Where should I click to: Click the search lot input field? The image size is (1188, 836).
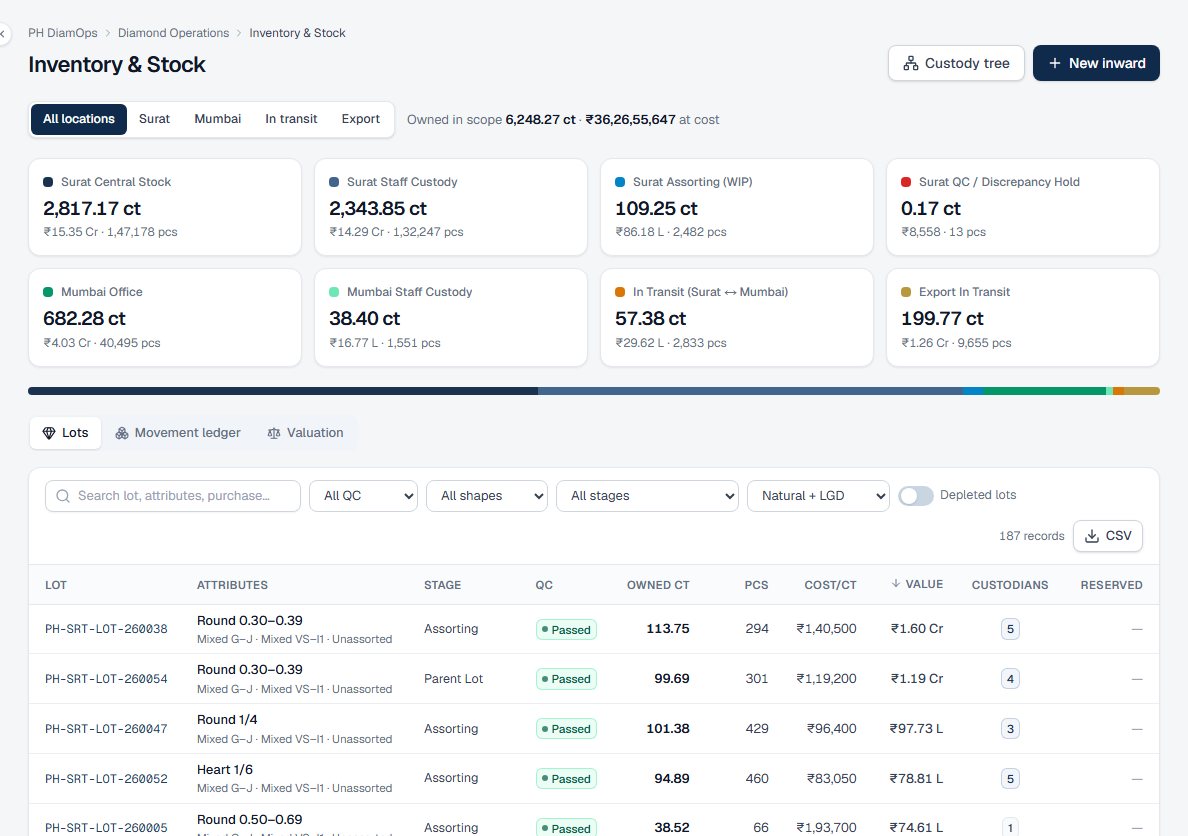tap(173, 496)
